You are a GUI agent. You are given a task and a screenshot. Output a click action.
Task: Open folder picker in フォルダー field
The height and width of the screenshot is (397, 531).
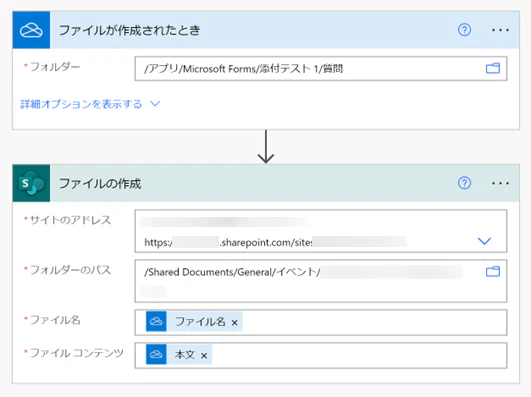[493, 68]
